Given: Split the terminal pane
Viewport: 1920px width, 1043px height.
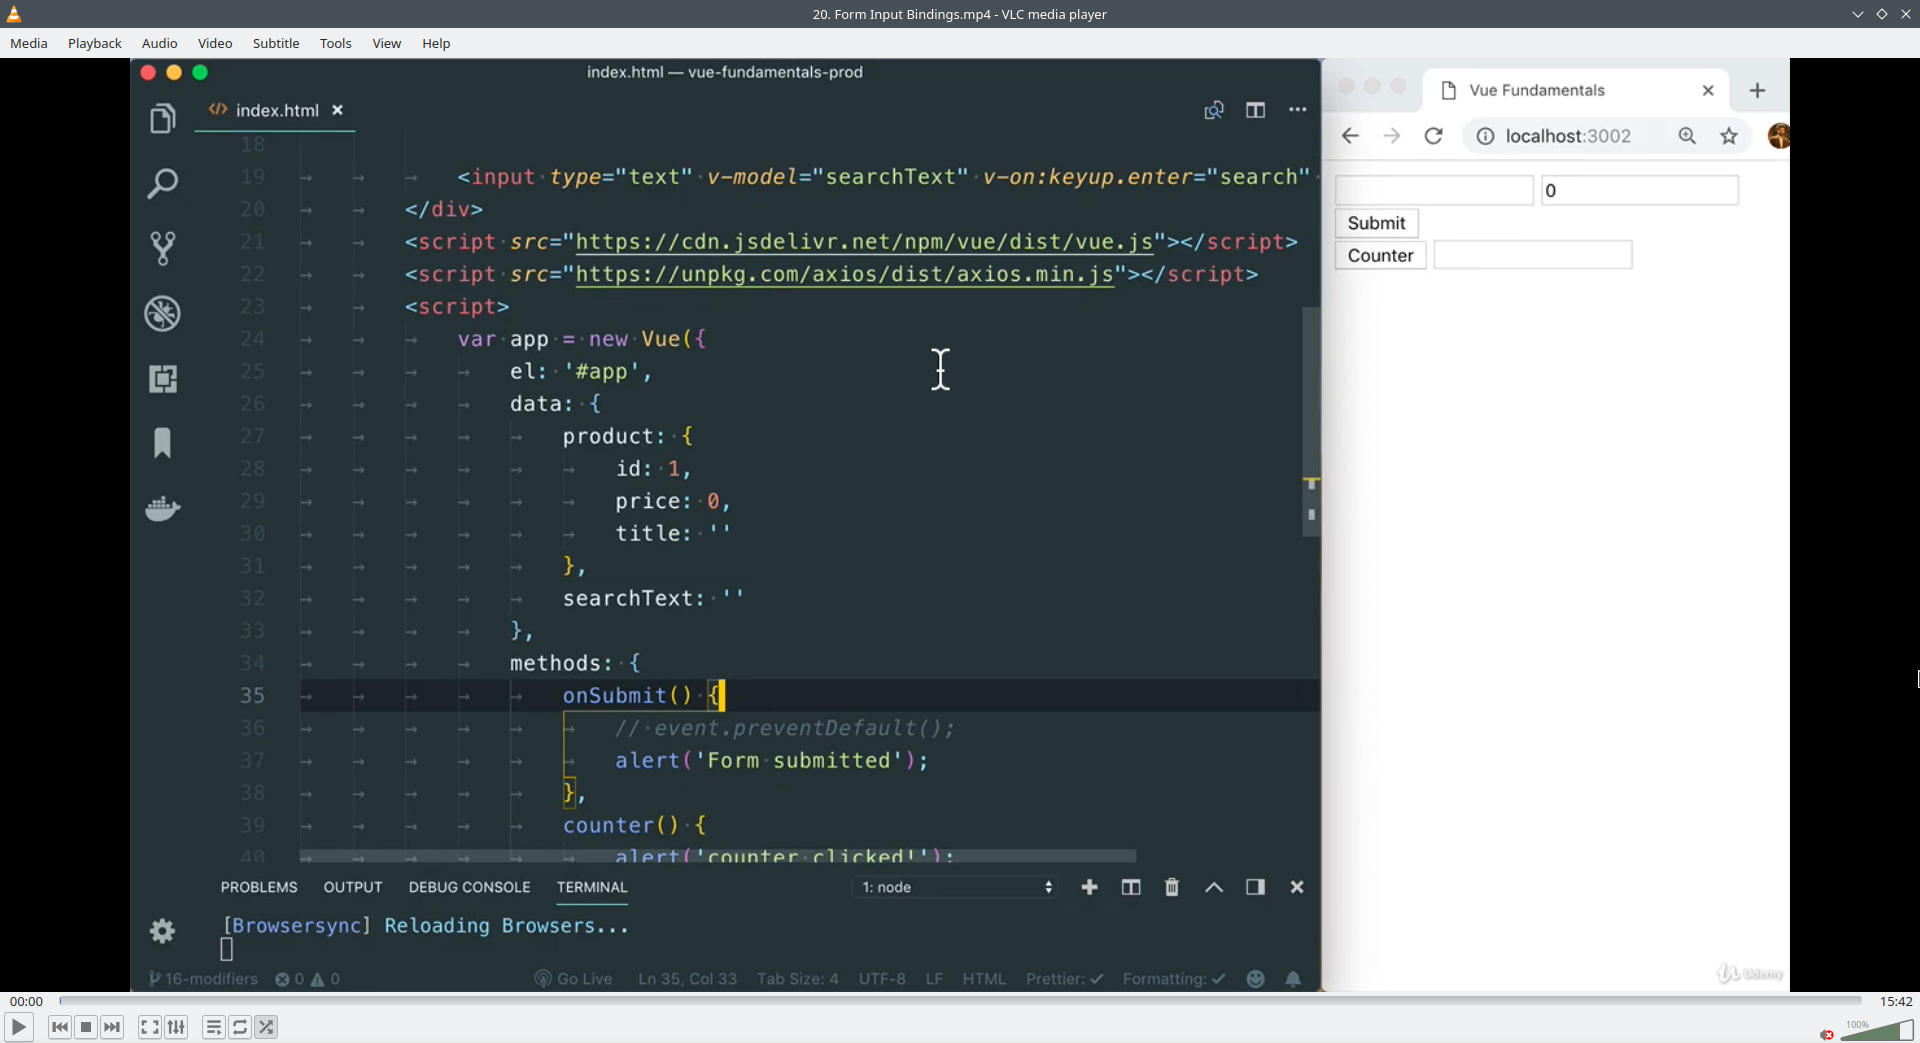Looking at the screenshot, I should click(1130, 887).
